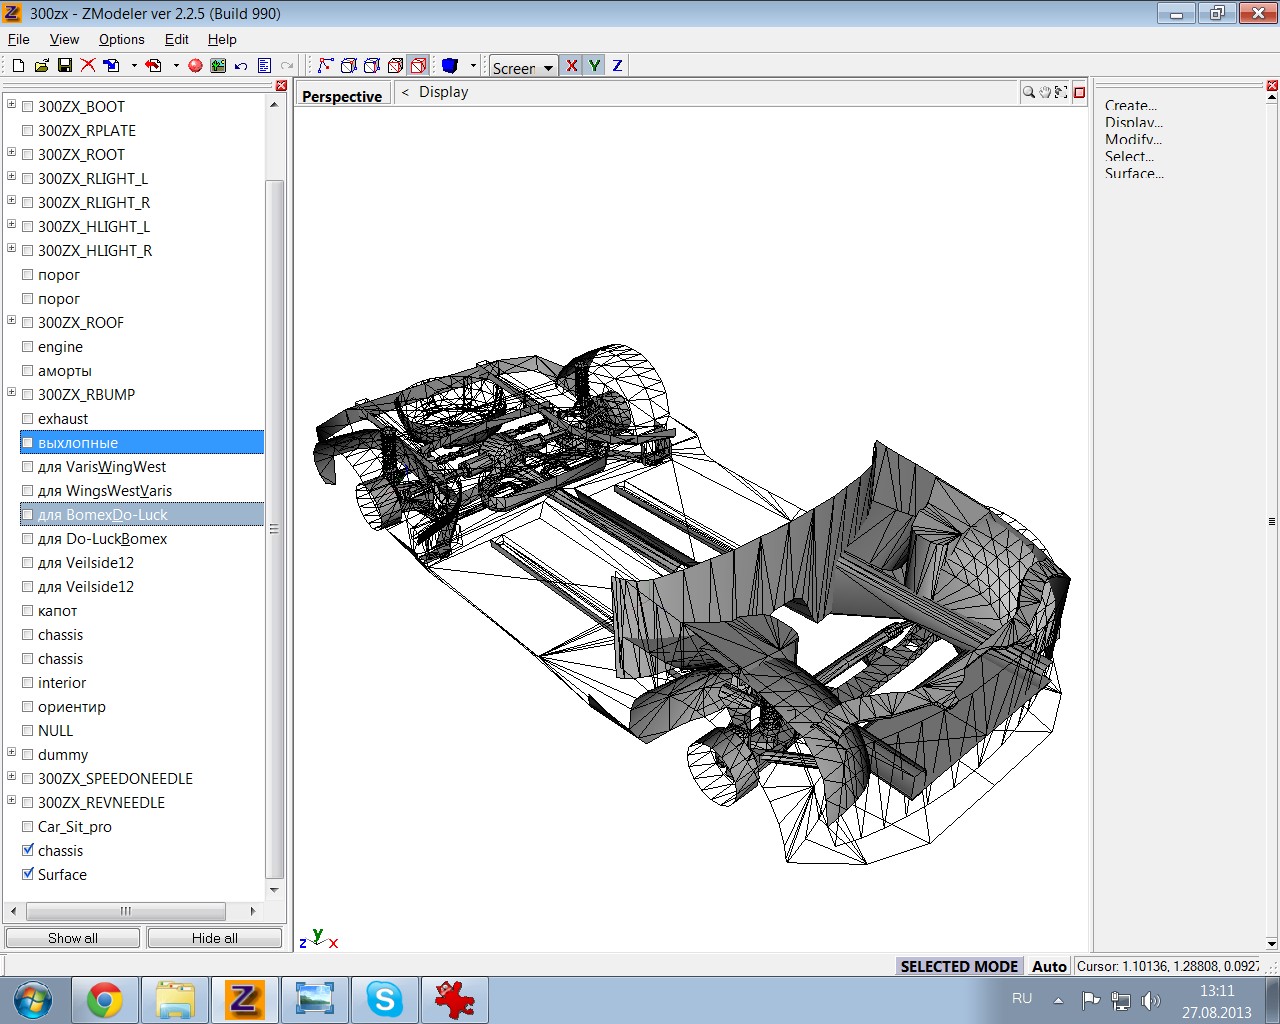1280x1024 pixels.
Task: Open the Surface... command group
Action: (x=1134, y=173)
